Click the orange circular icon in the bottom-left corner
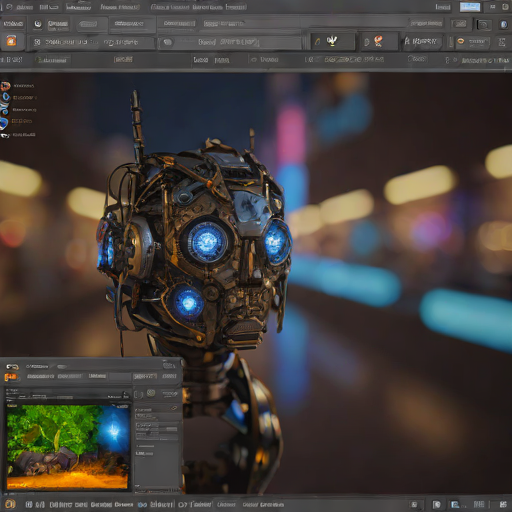The height and width of the screenshot is (512, 512). 10,504
